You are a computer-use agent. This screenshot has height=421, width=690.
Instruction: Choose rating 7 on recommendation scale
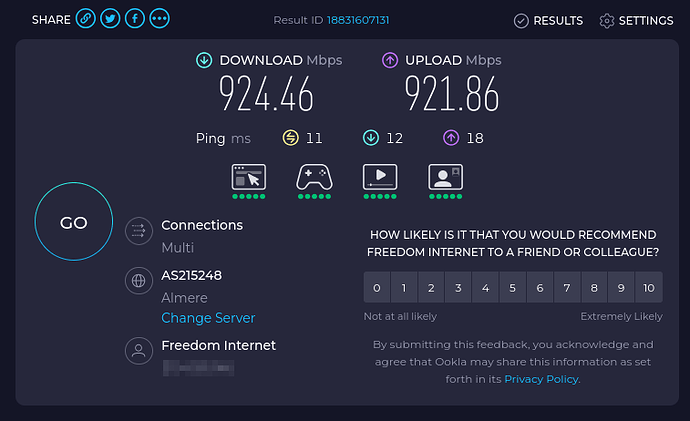pos(567,288)
